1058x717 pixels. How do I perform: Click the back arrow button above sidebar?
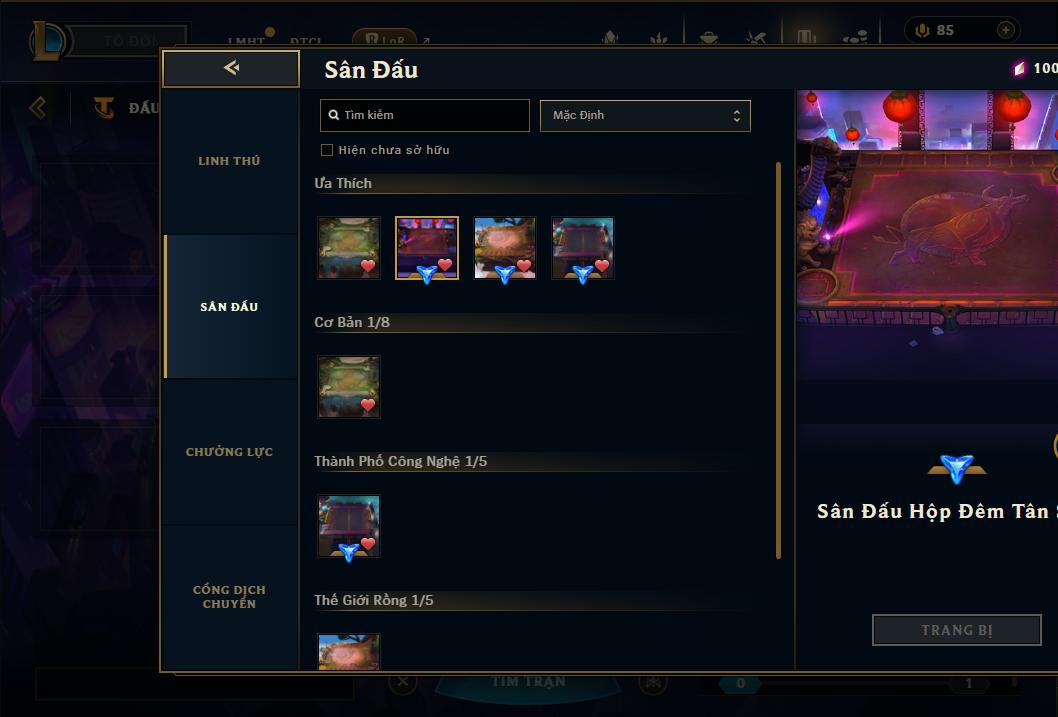231,68
